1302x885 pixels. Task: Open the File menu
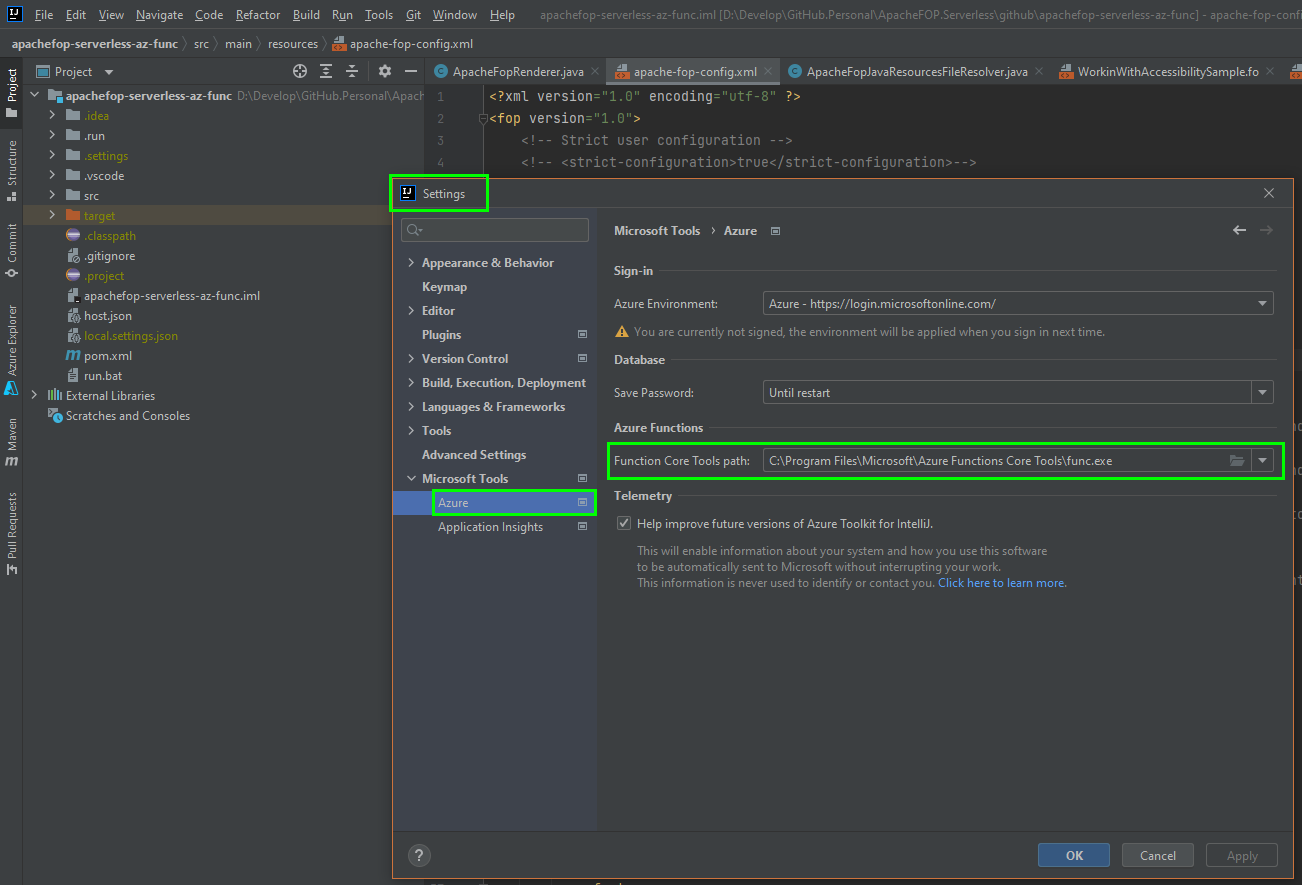pos(44,15)
